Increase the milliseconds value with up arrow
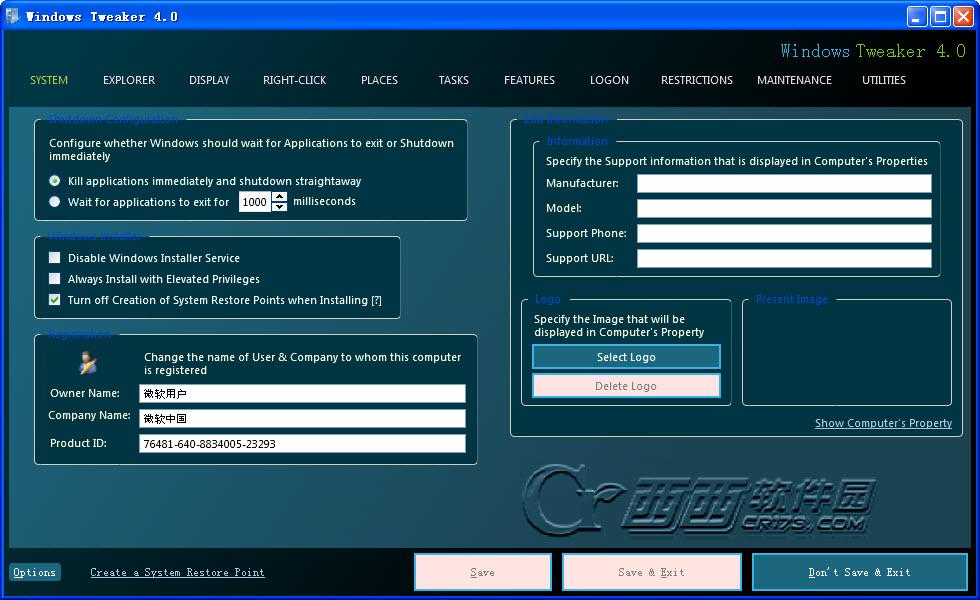Viewport: 980px width, 600px height. (280, 197)
